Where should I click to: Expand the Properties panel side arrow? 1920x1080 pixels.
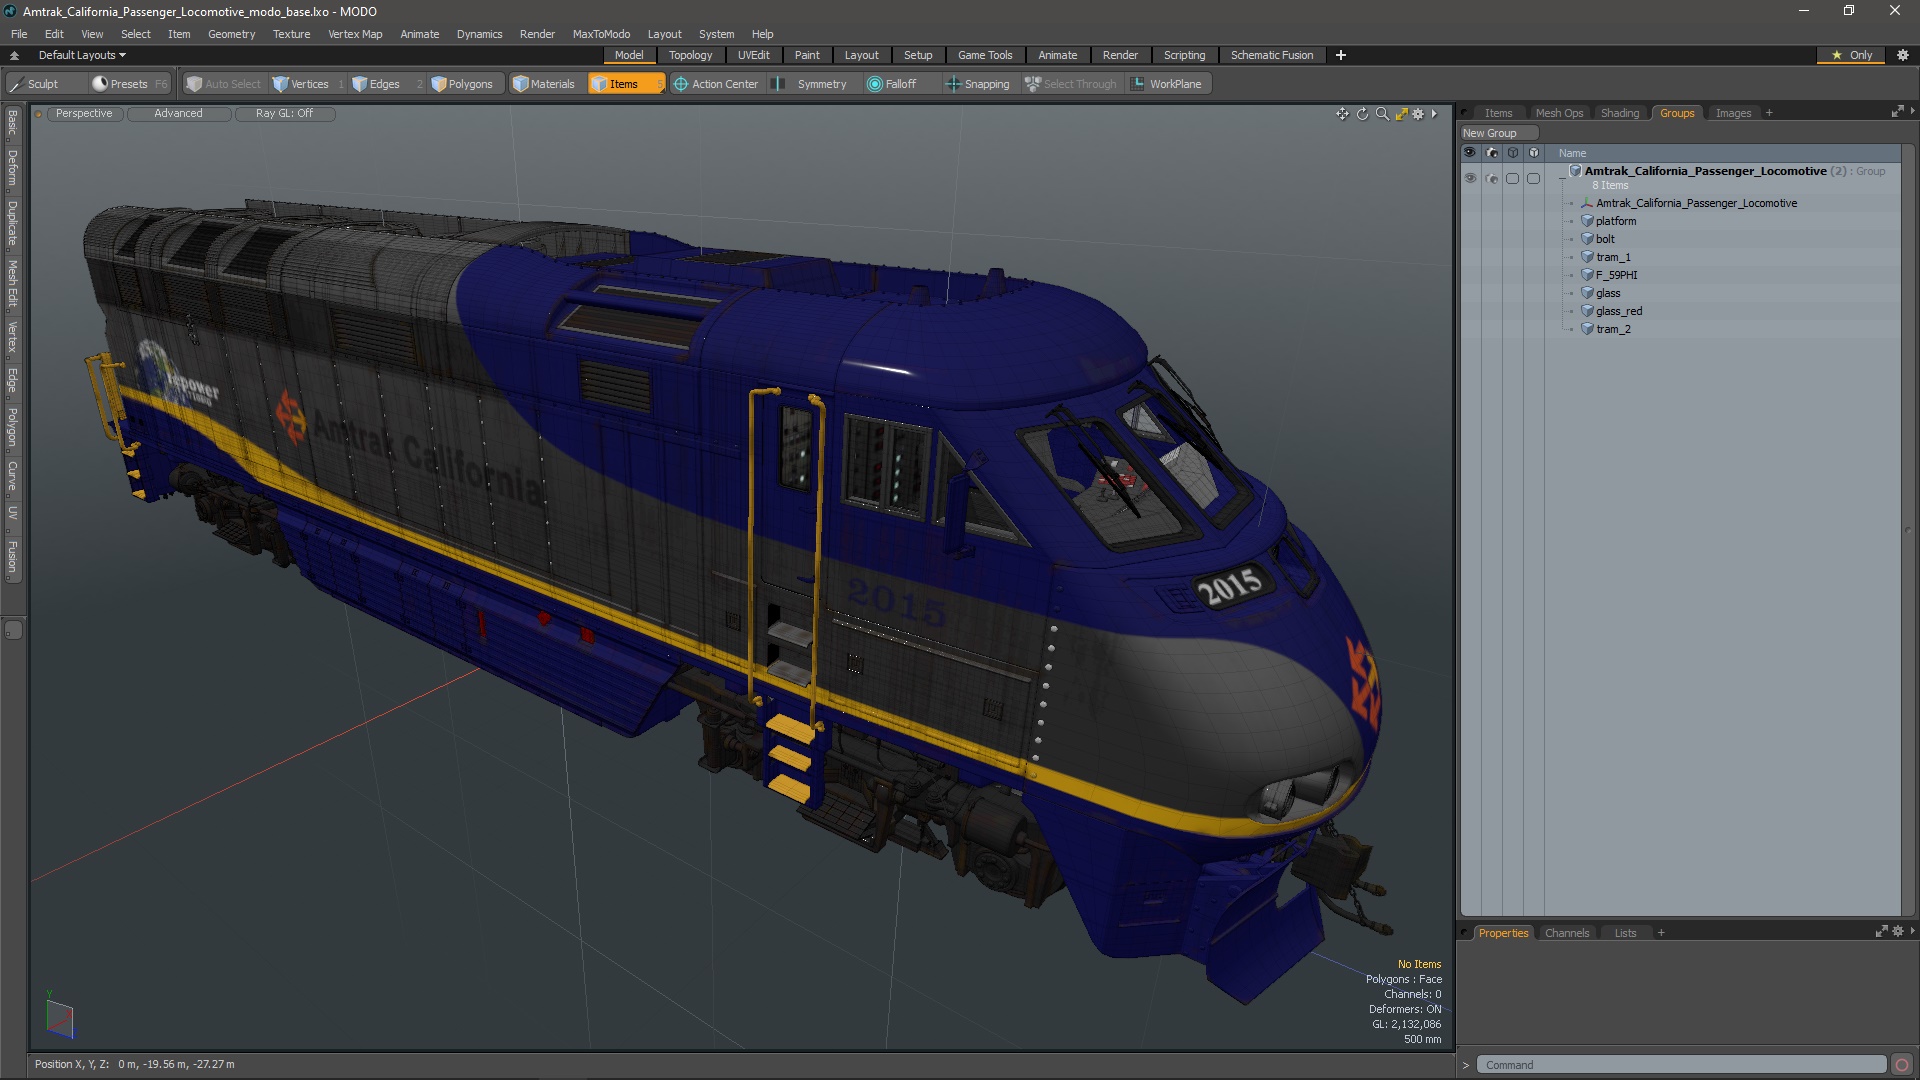point(1912,930)
